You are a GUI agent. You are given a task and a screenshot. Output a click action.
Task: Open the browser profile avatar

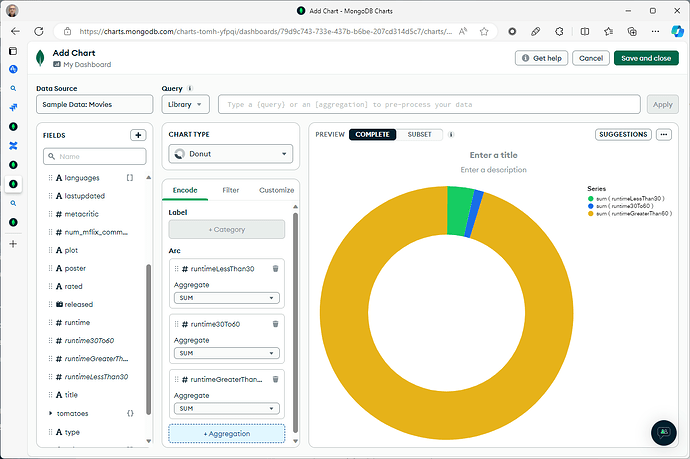12,11
